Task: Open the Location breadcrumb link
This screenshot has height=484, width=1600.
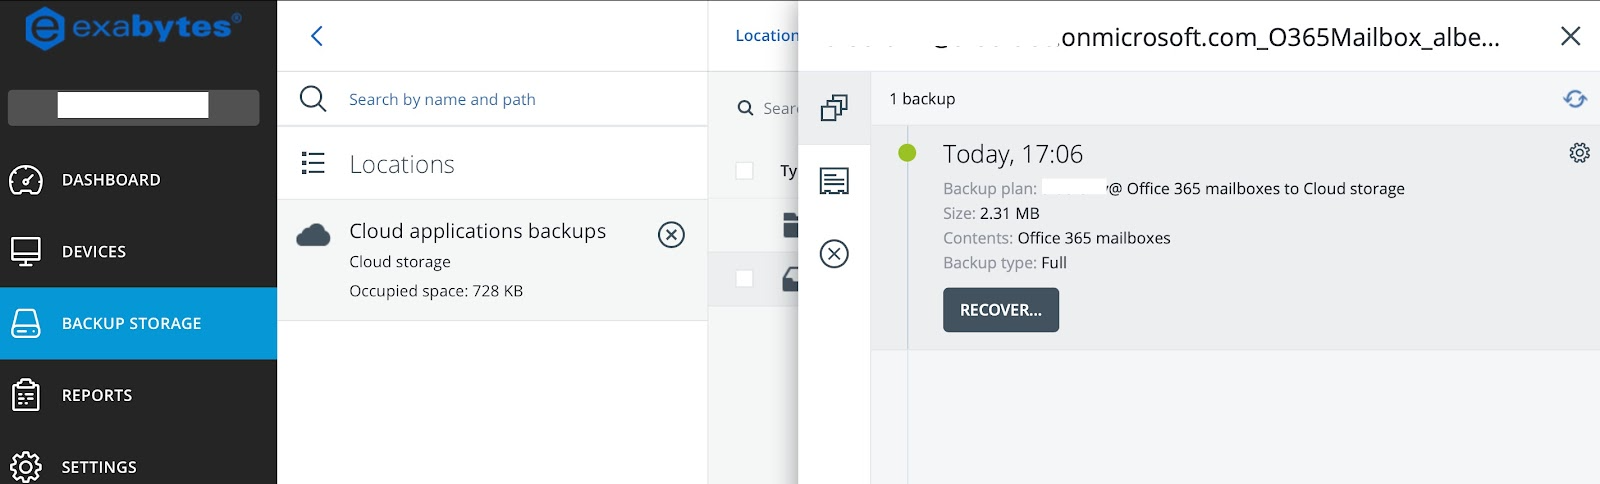Action: click(767, 36)
